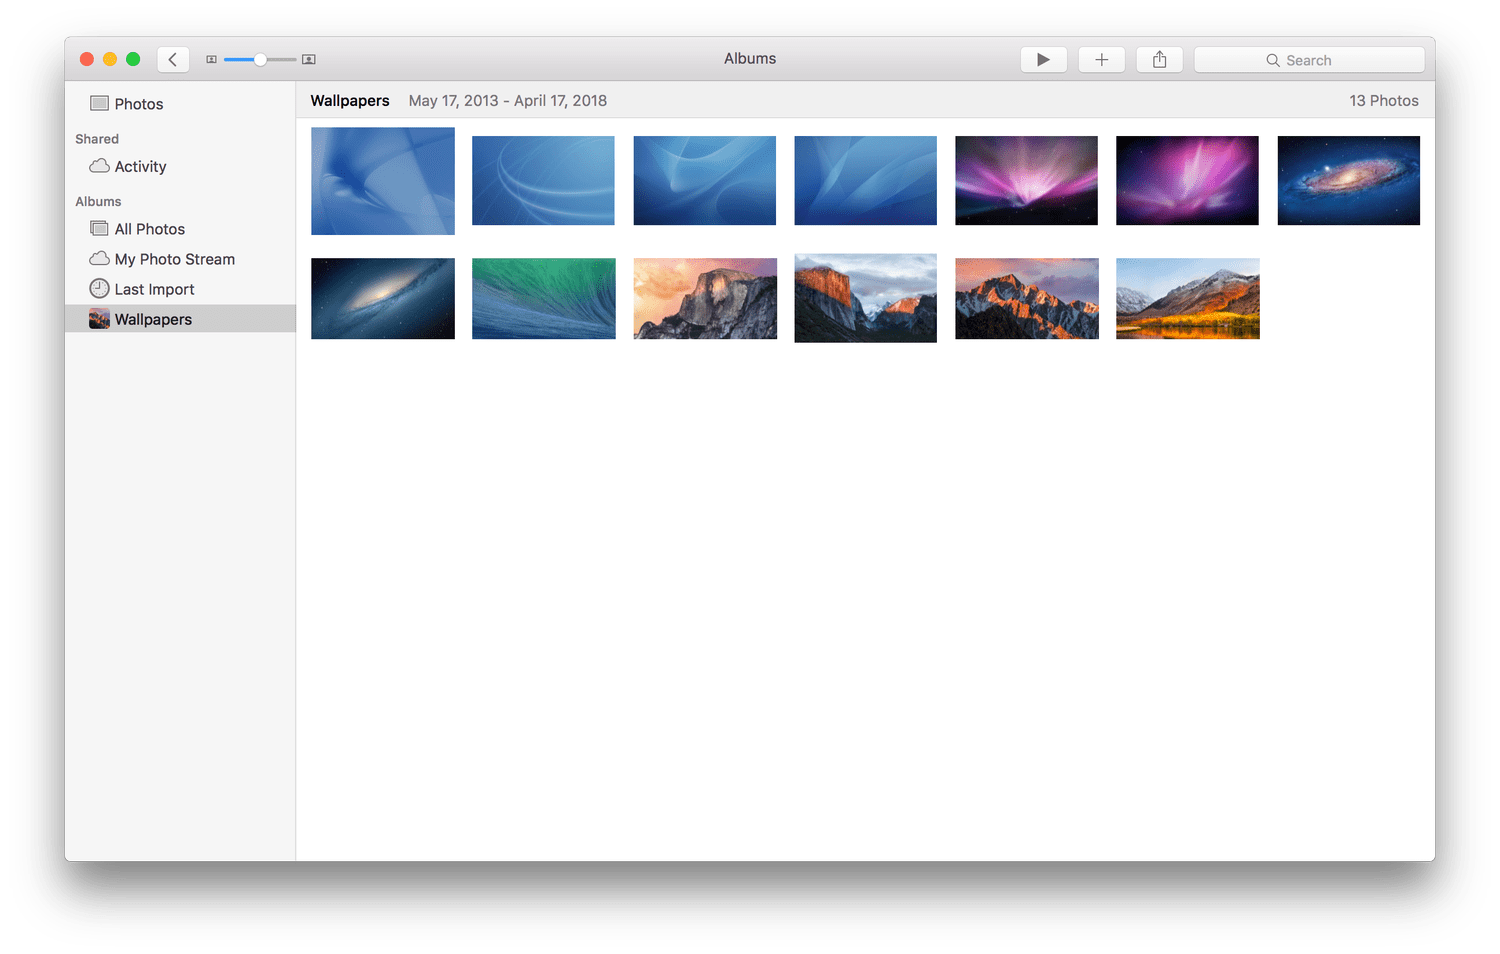This screenshot has height=954, width=1500.
Task: Click the Wallpapers album thumbnail icon
Action: [99, 319]
